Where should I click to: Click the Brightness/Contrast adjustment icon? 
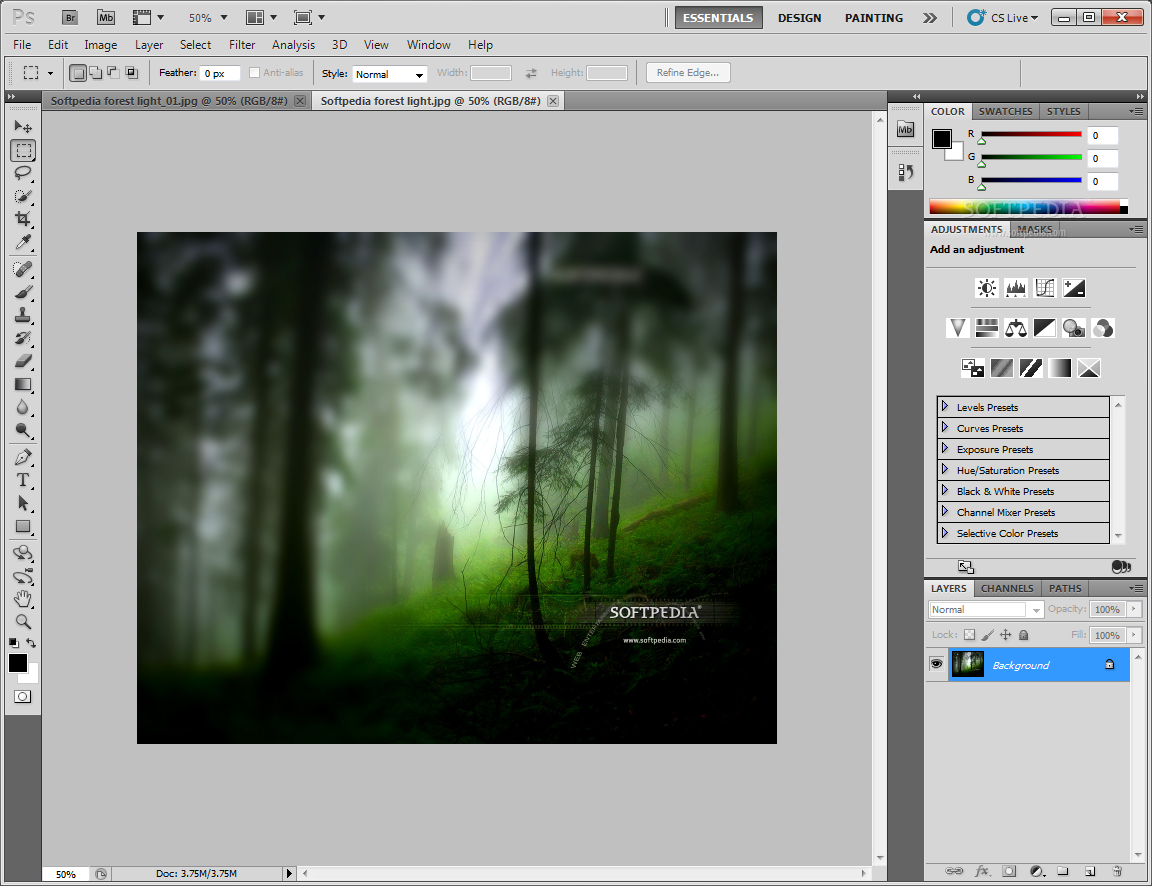[x=987, y=288]
